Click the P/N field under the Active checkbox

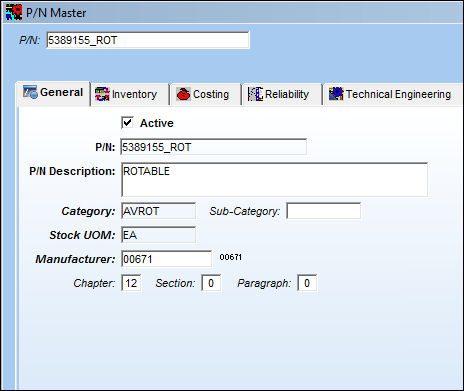pyautogui.click(x=213, y=147)
